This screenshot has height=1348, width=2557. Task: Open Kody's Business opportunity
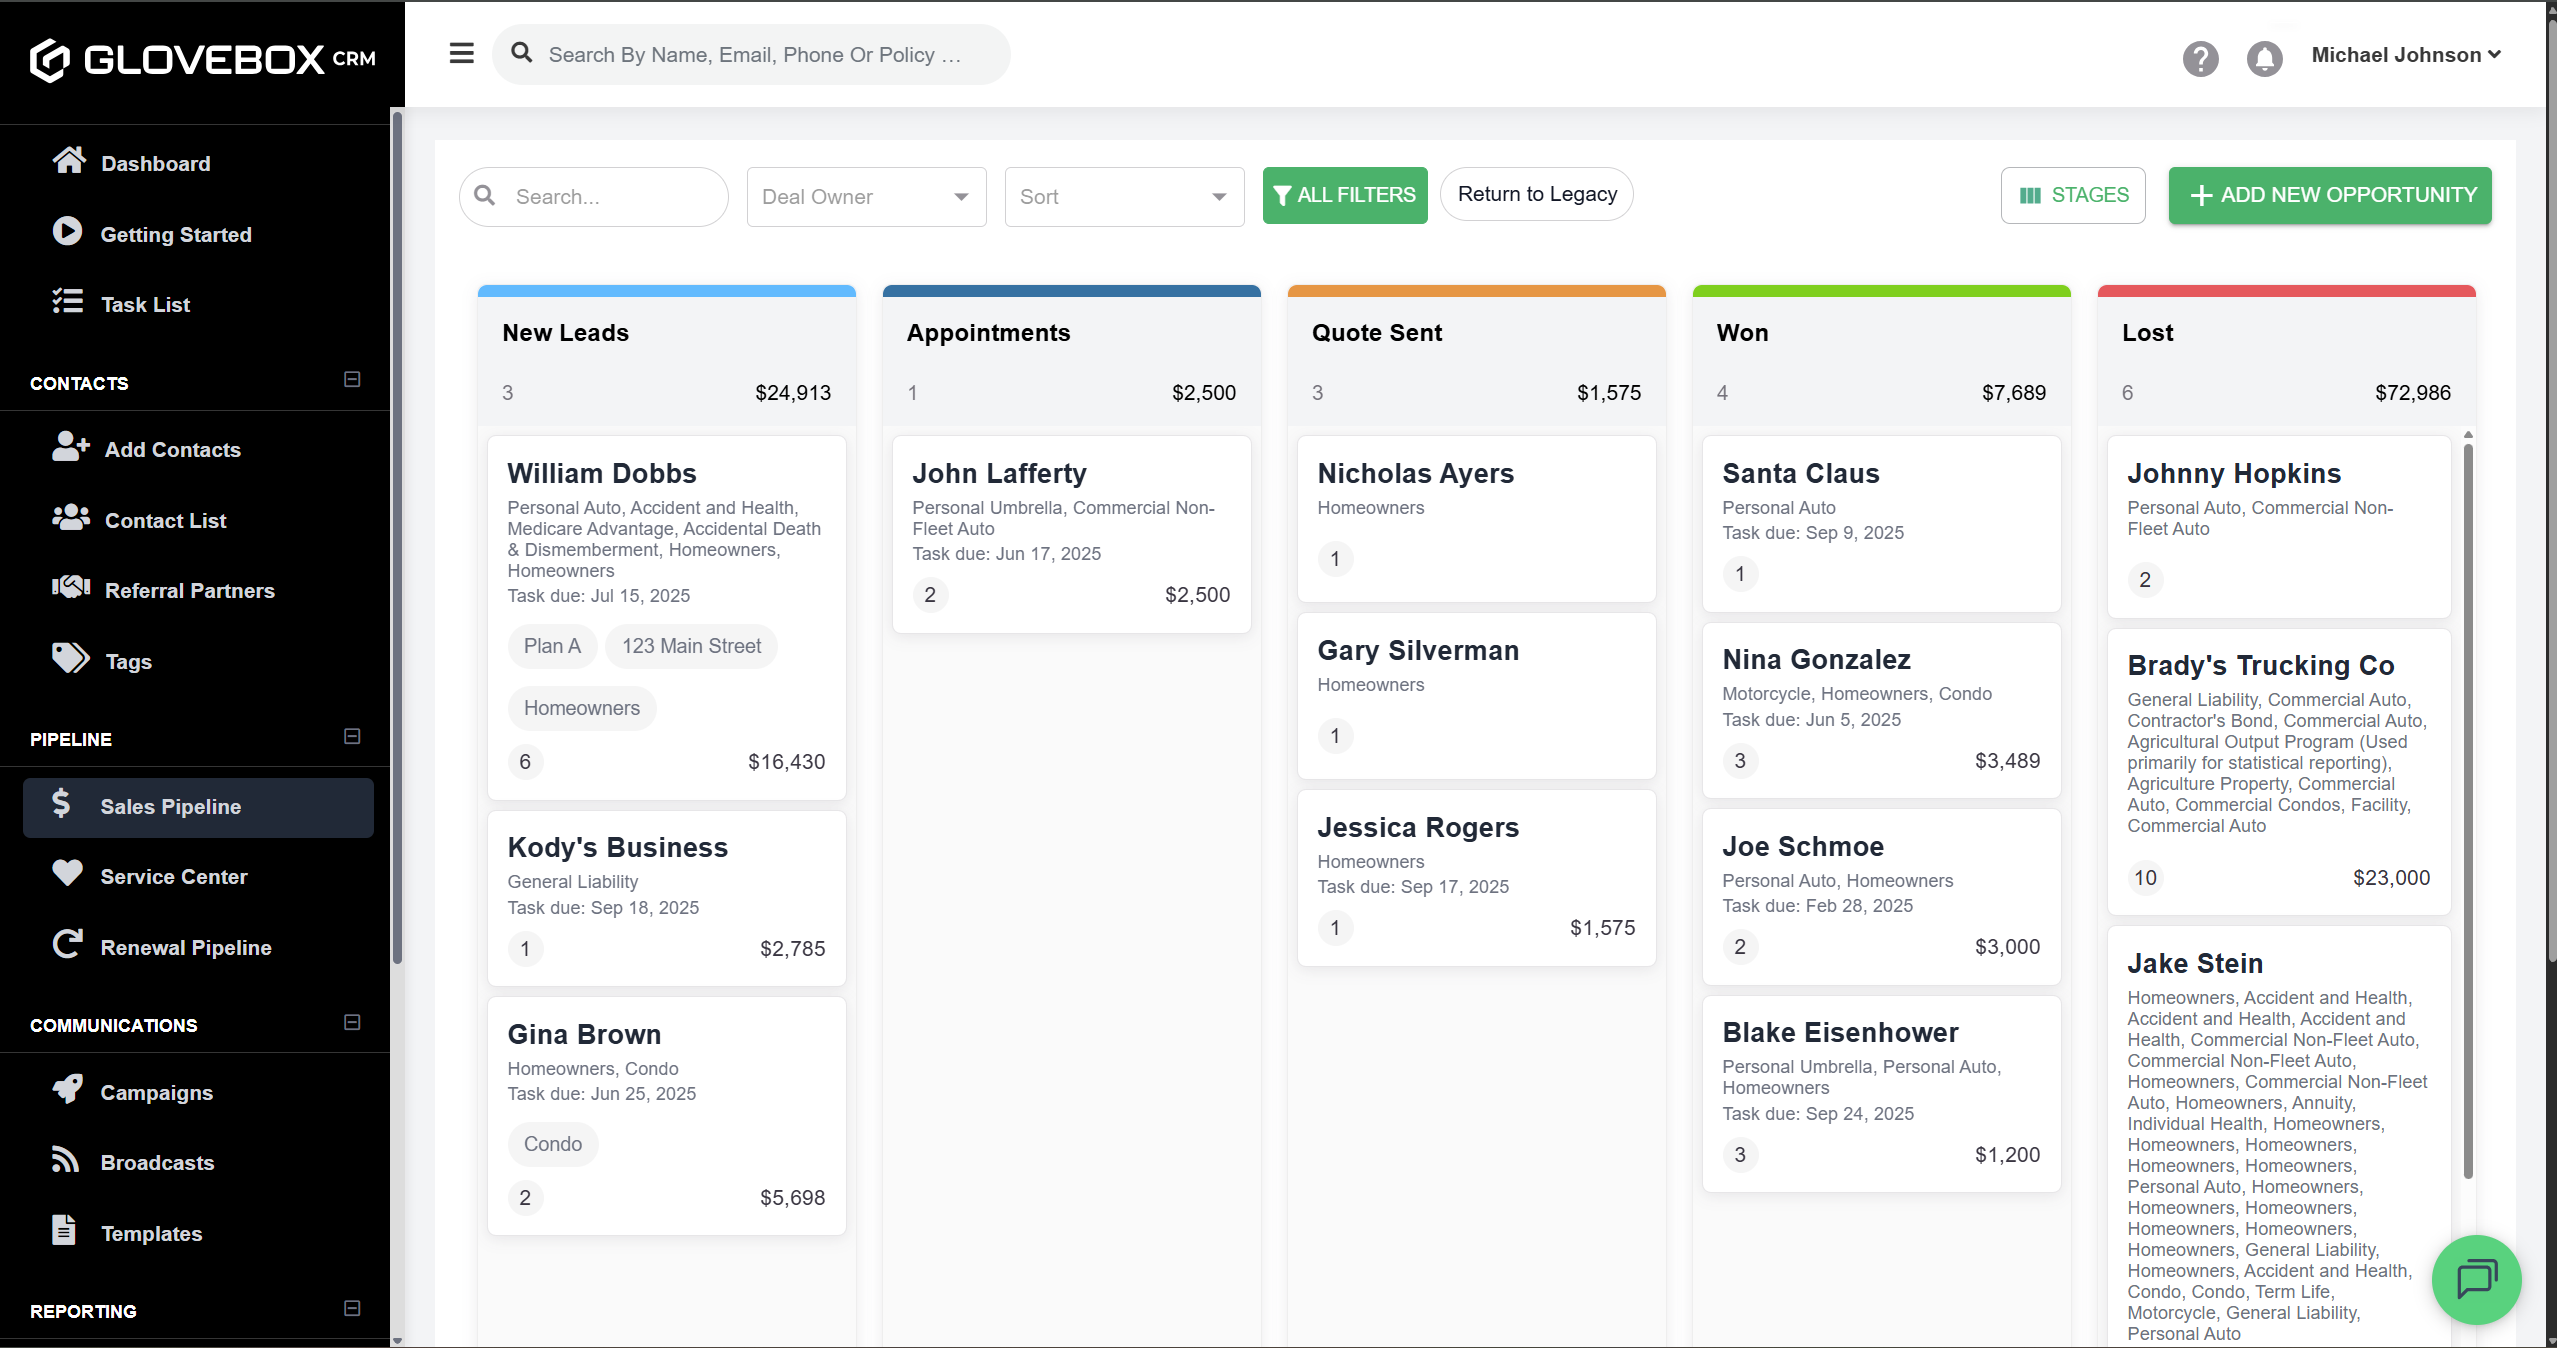tap(666, 898)
